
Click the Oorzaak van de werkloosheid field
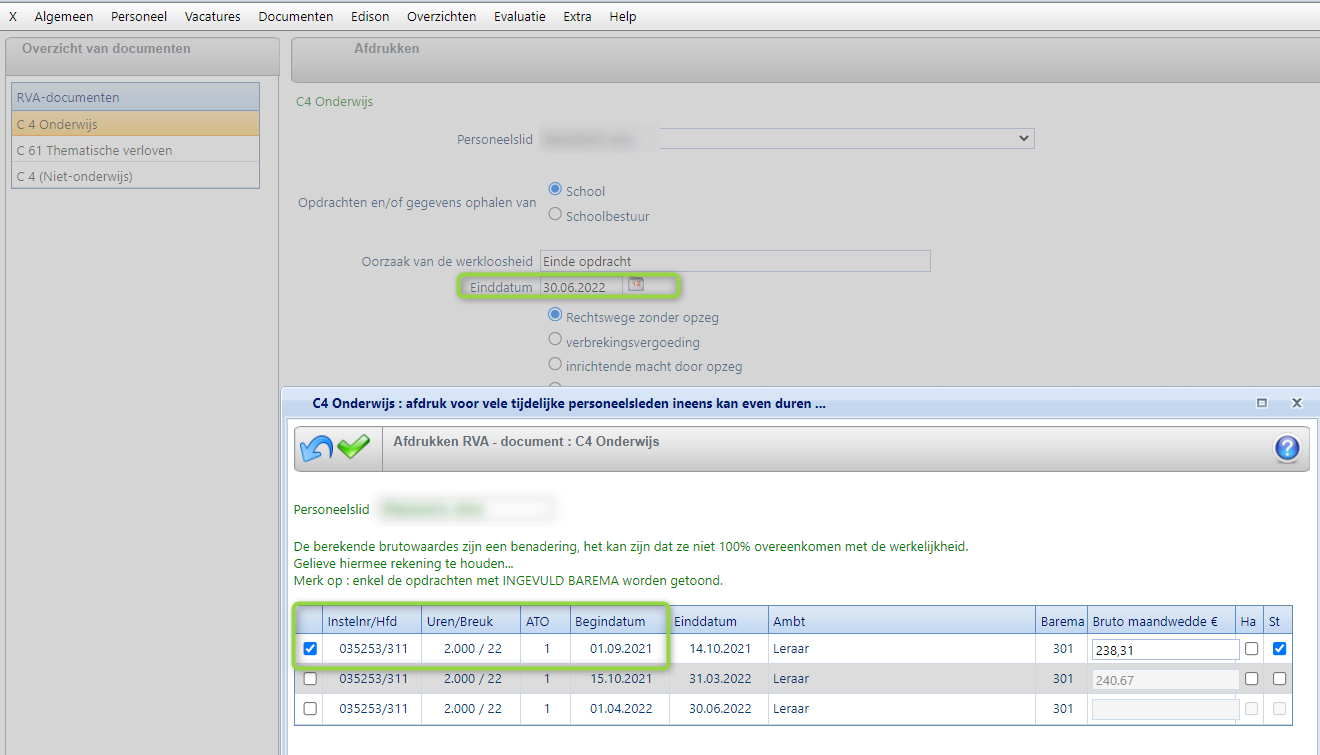pos(735,261)
